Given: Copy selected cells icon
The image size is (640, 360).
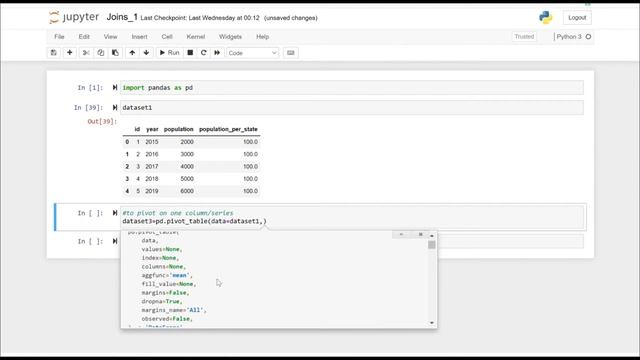Looking at the screenshot, I should point(100,53).
